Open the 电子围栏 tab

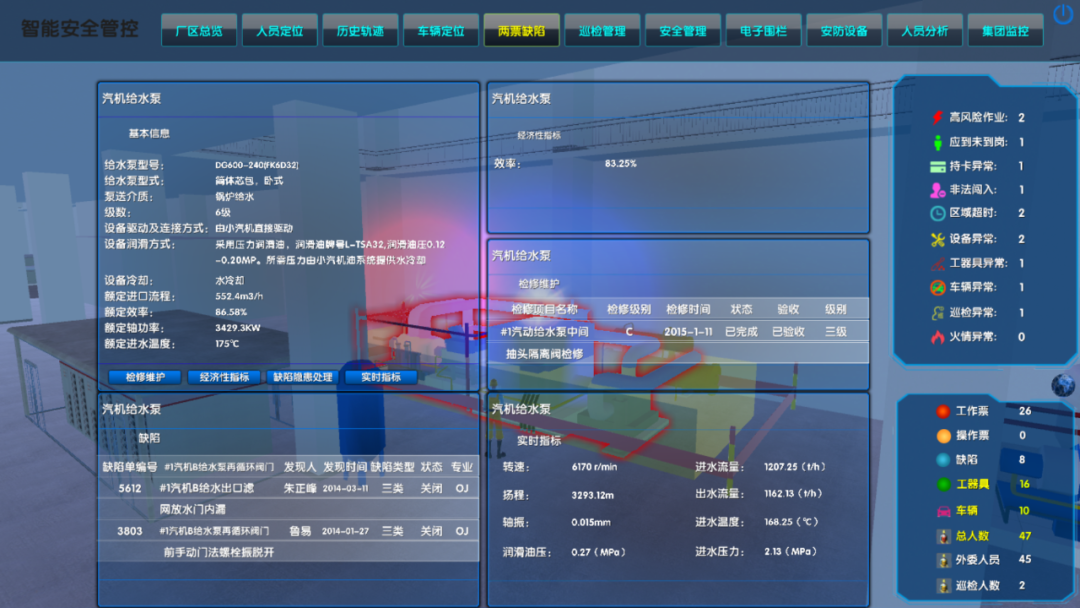(762, 31)
